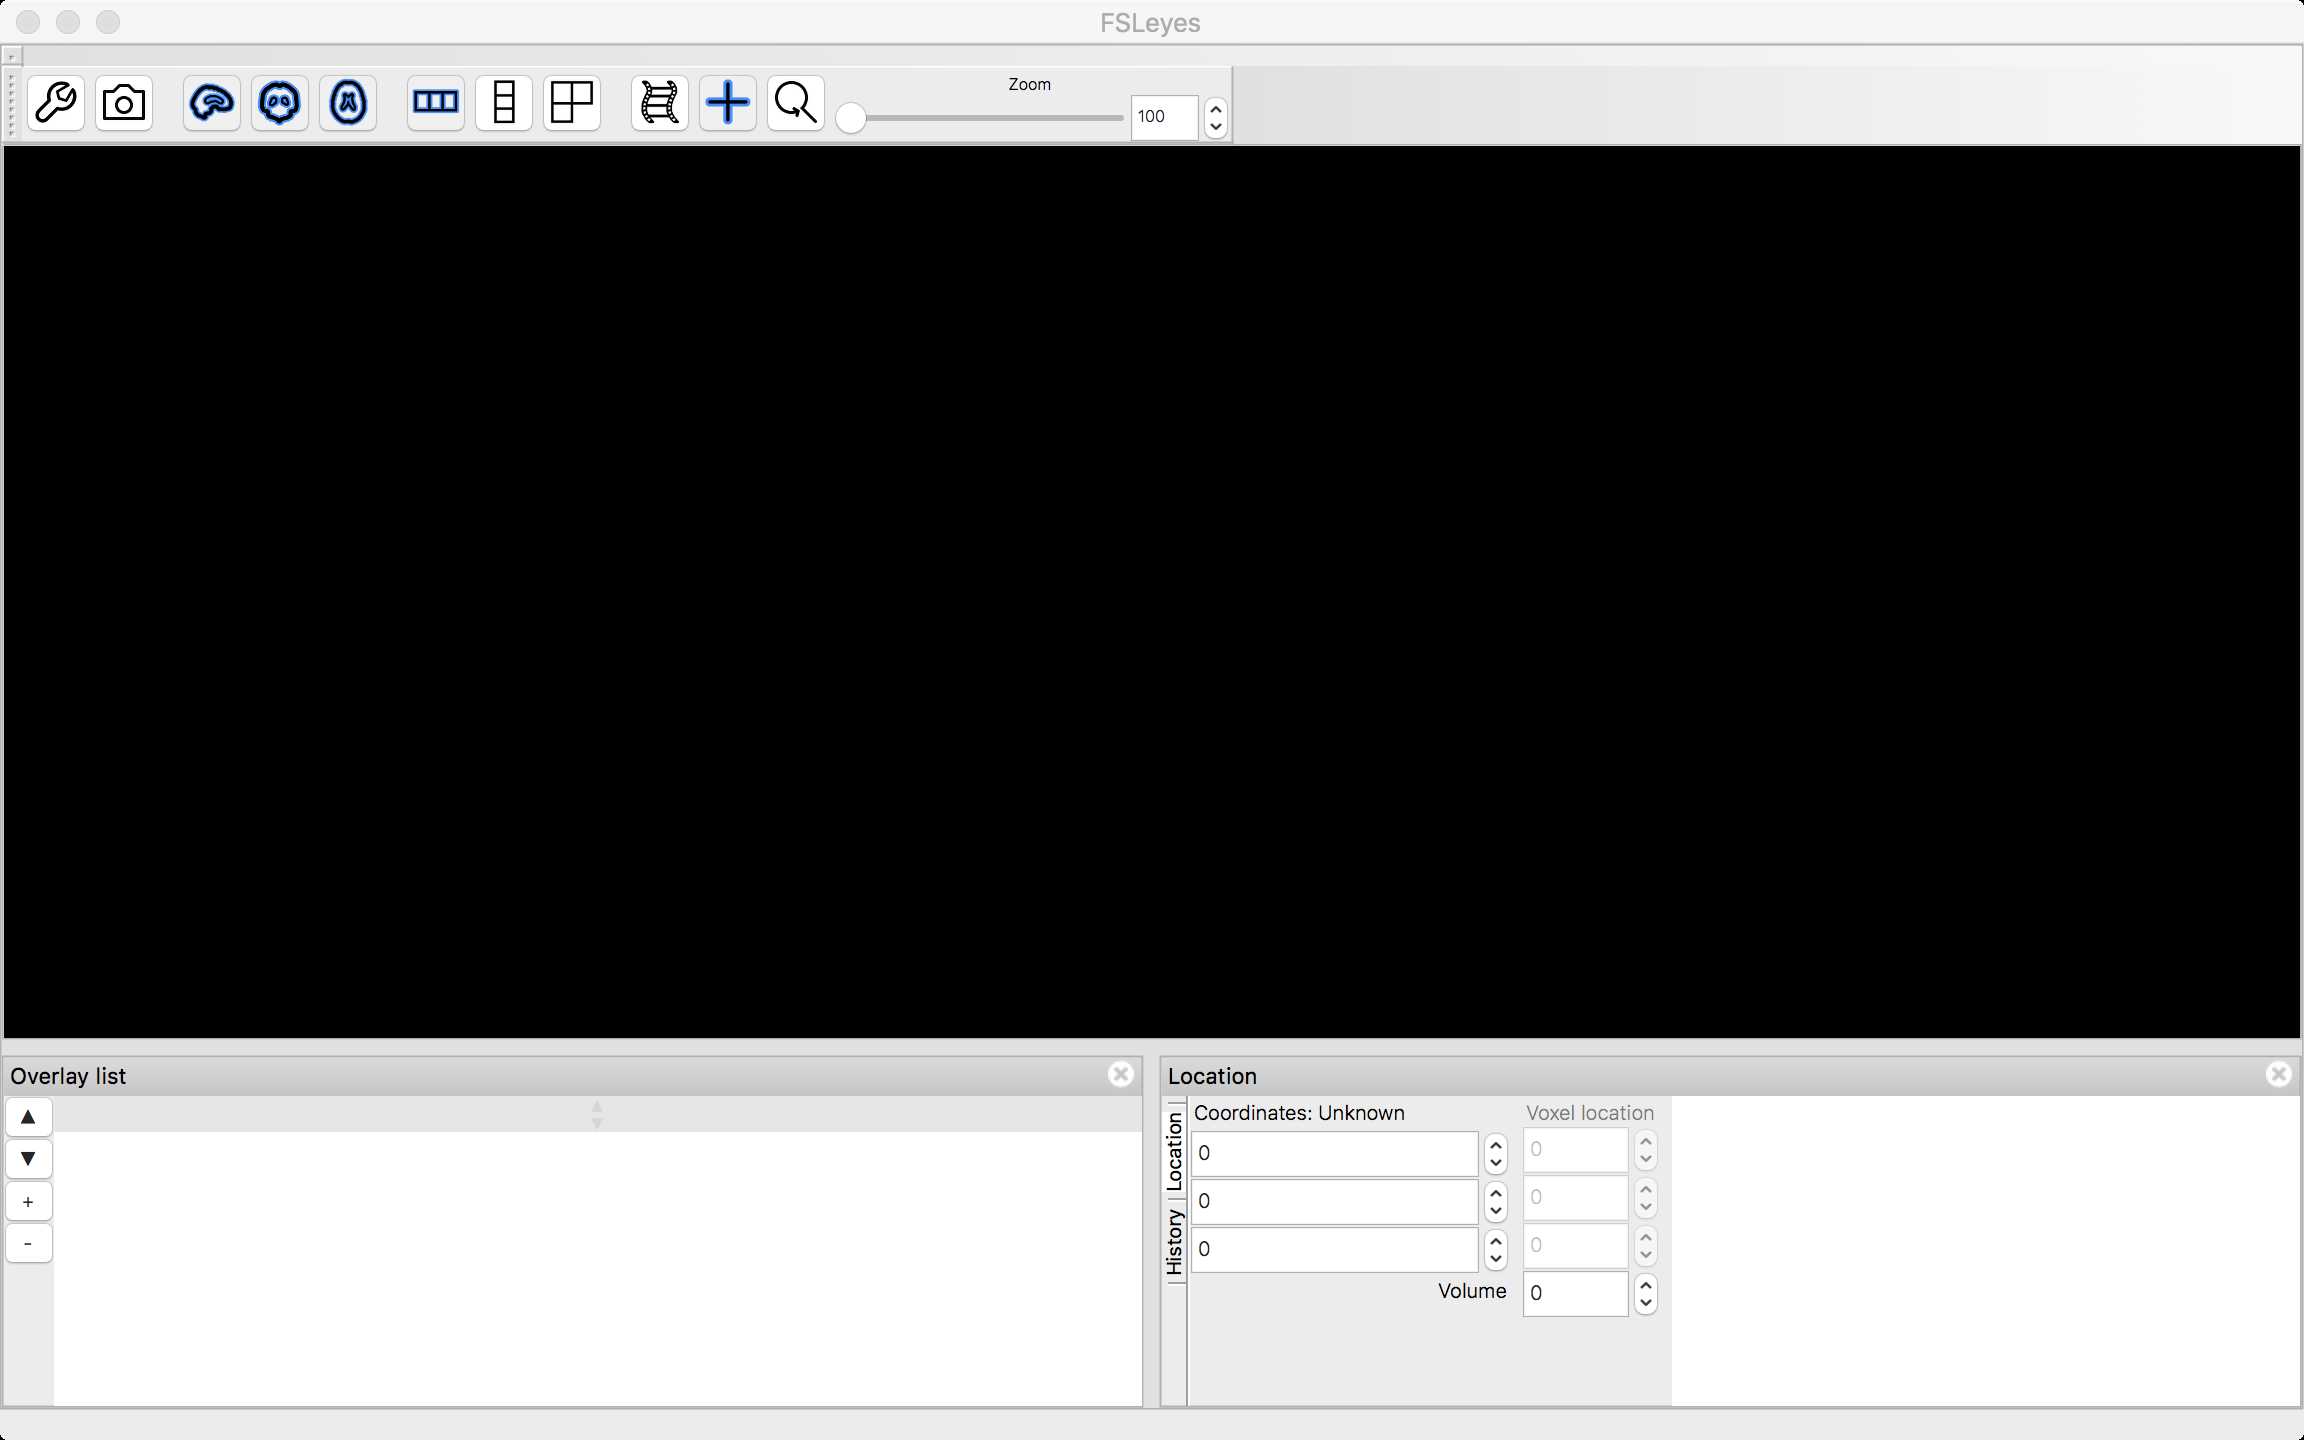Toggle movie mode with the film icon
Image resolution: width=2304 pixels, height=1440 pixels.
point(660,103)
